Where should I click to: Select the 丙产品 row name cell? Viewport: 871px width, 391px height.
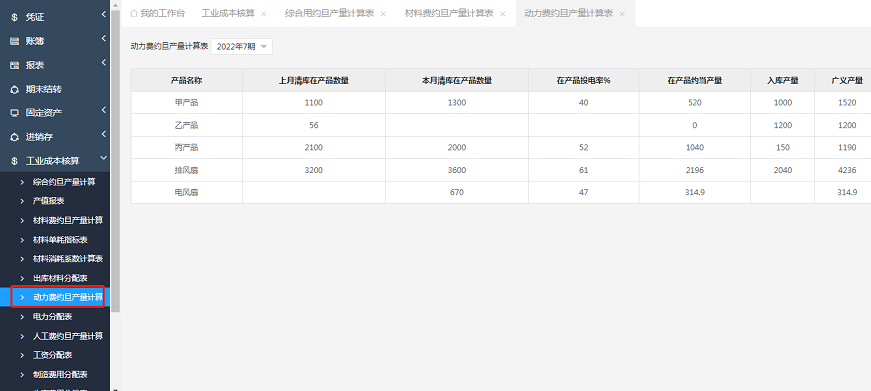[186, 148]
